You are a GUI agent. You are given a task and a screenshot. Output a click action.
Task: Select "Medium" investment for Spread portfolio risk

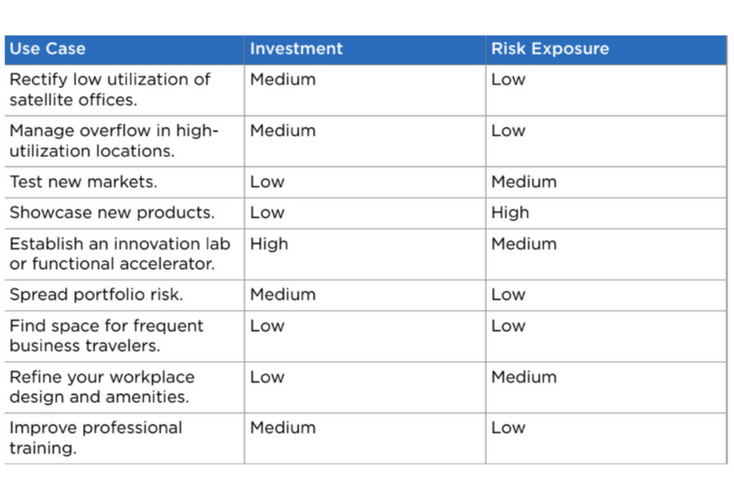283,295
